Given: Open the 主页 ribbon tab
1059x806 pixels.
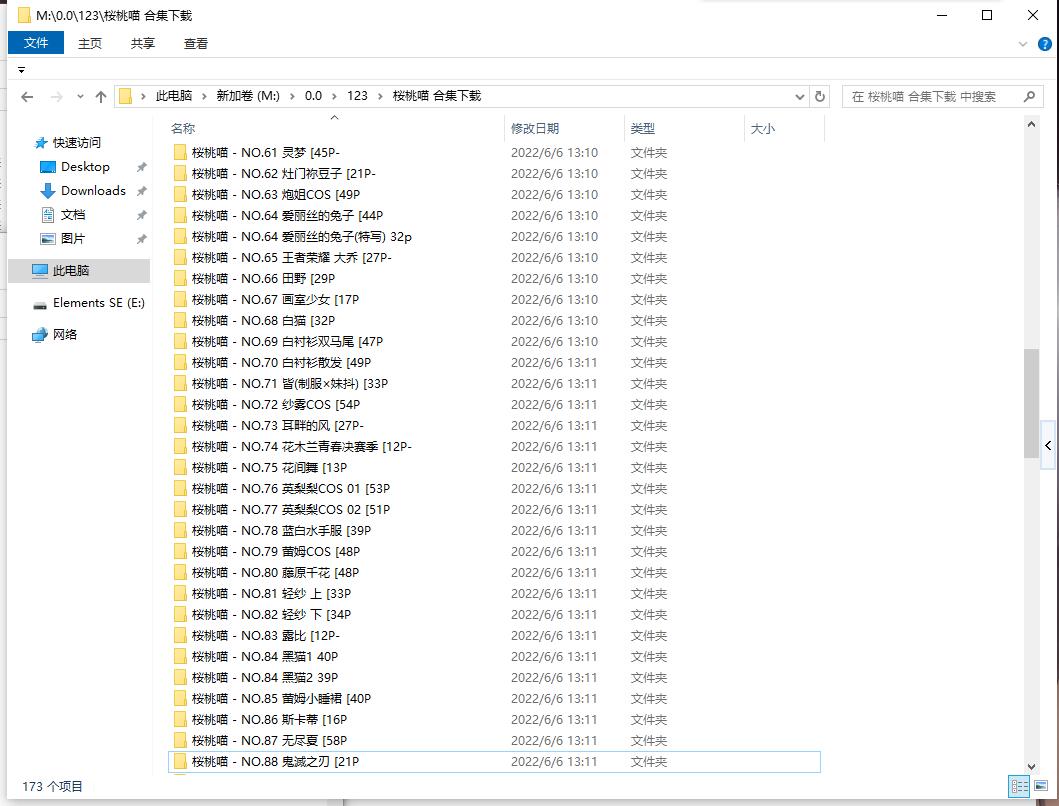Looking at the screenshot, I should [x=90, y=44].
